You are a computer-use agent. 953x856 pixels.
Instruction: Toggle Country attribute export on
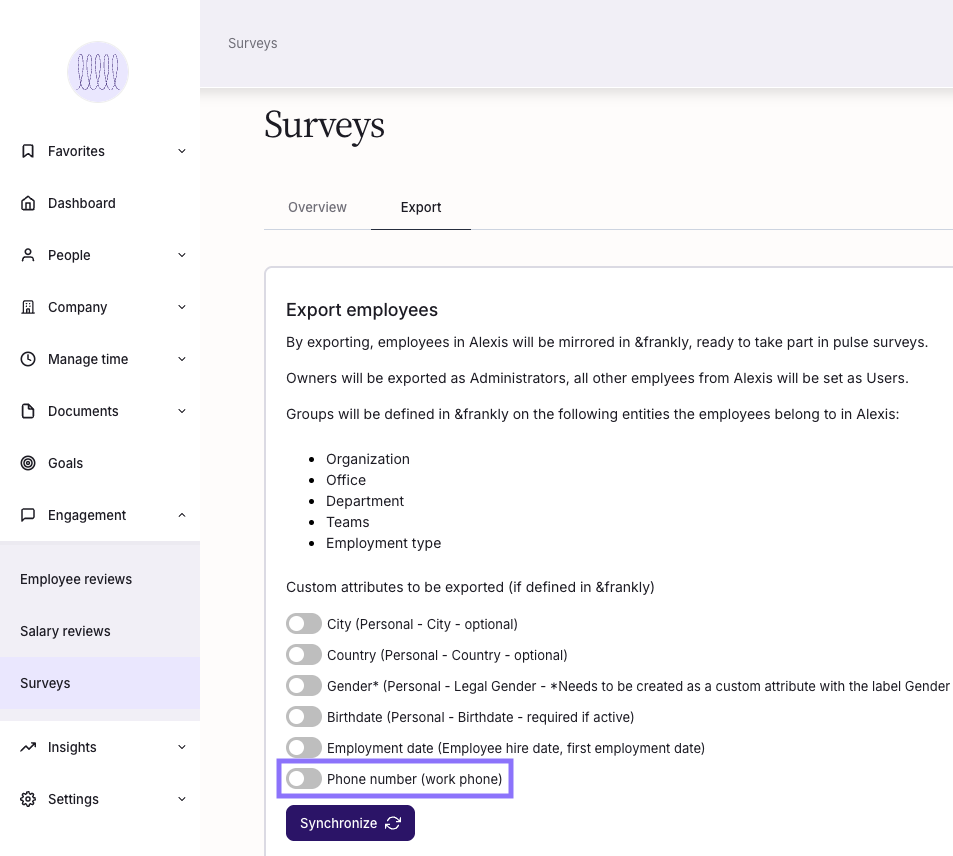pos(304,655)
